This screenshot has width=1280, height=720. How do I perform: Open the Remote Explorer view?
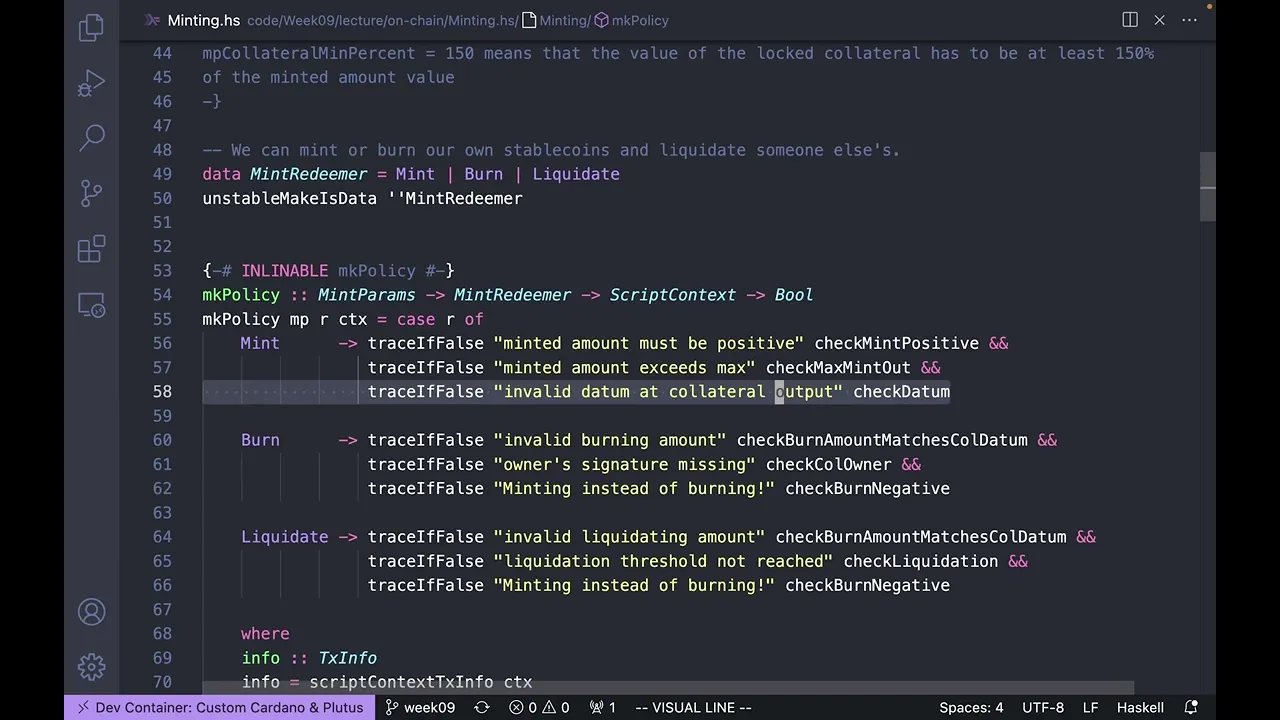91,305
